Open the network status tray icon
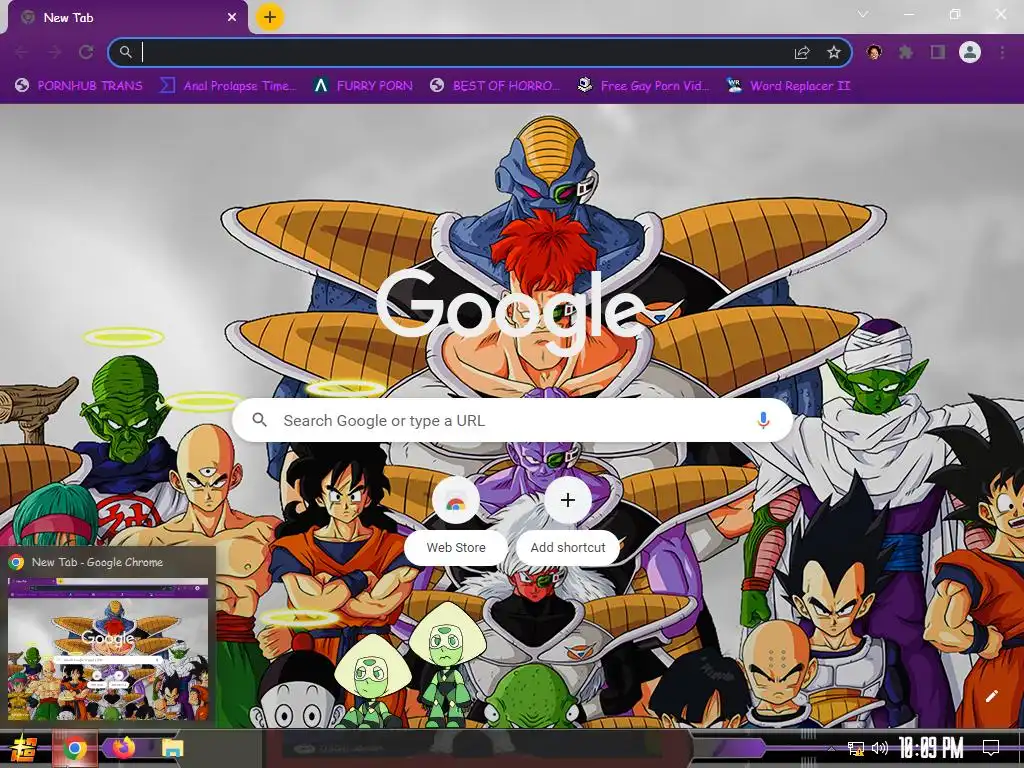Image resolution: width=1024 pixels, height=768 pixels. click(x=856, y=748)
